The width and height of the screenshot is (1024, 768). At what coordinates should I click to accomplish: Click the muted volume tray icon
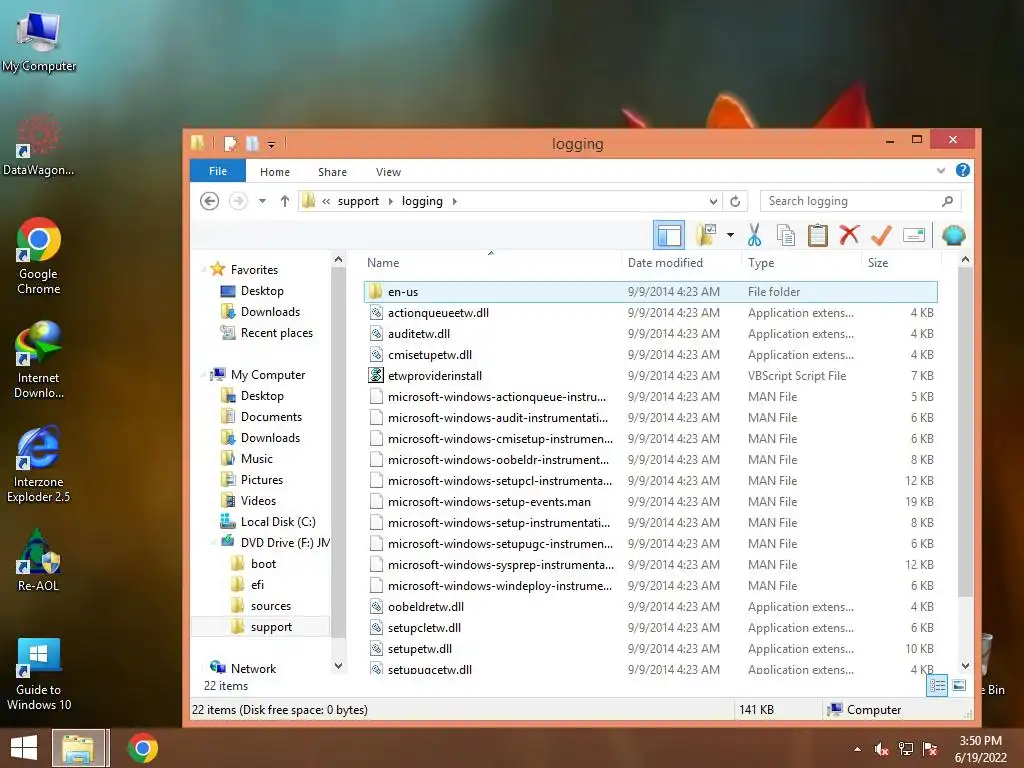point(882,749)
